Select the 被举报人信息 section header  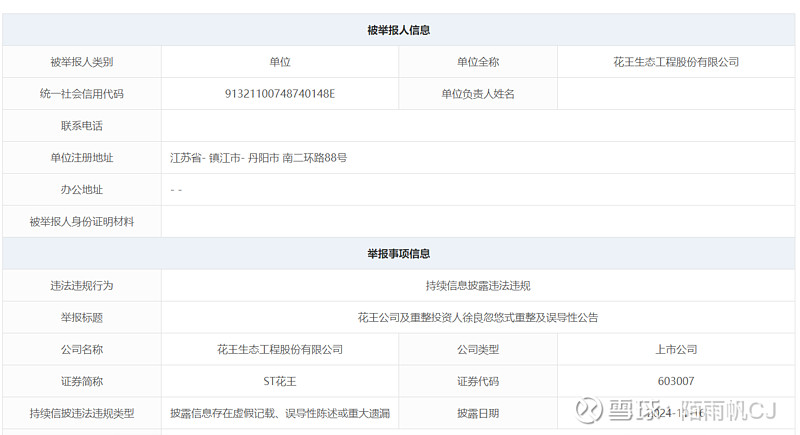click(398, 30)
